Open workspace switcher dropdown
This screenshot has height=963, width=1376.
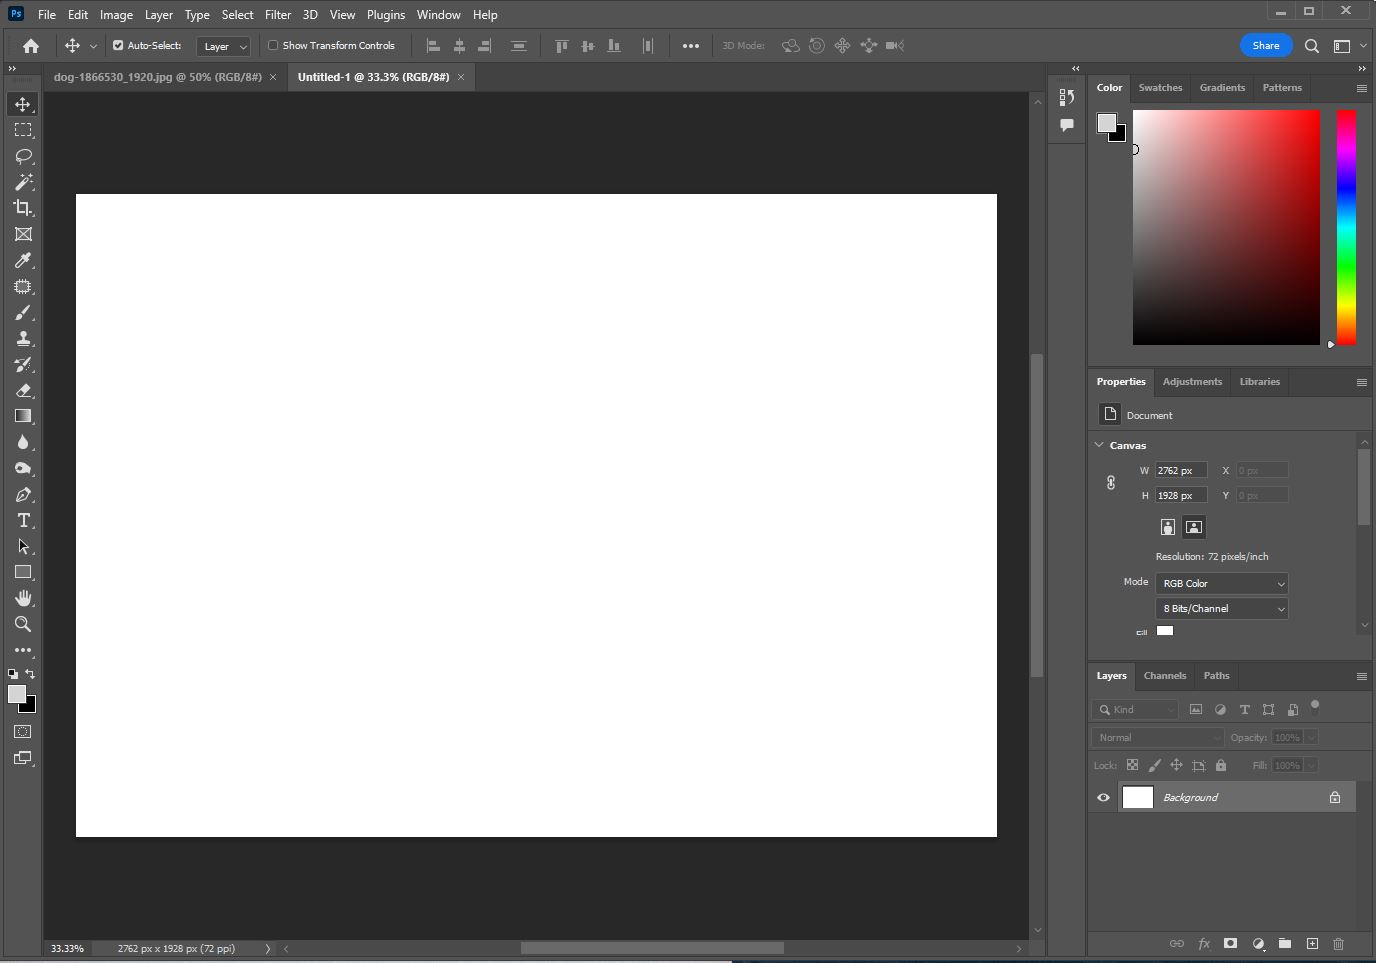coord(1348,46)
